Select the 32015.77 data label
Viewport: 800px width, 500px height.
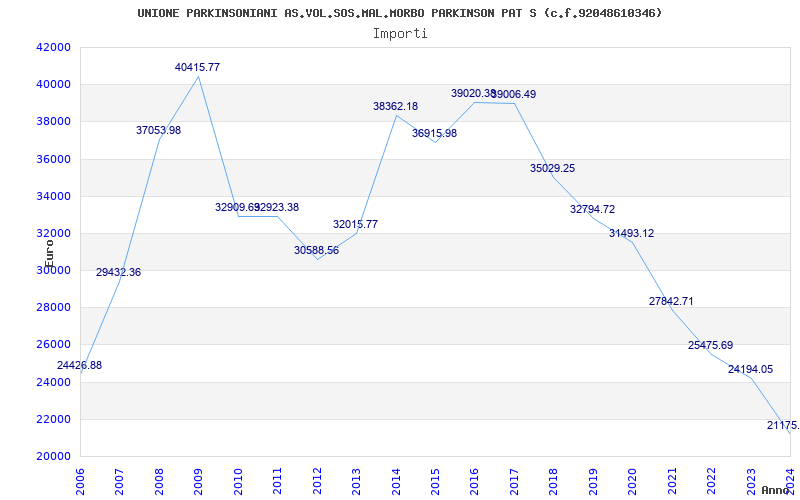pos(356,224)
